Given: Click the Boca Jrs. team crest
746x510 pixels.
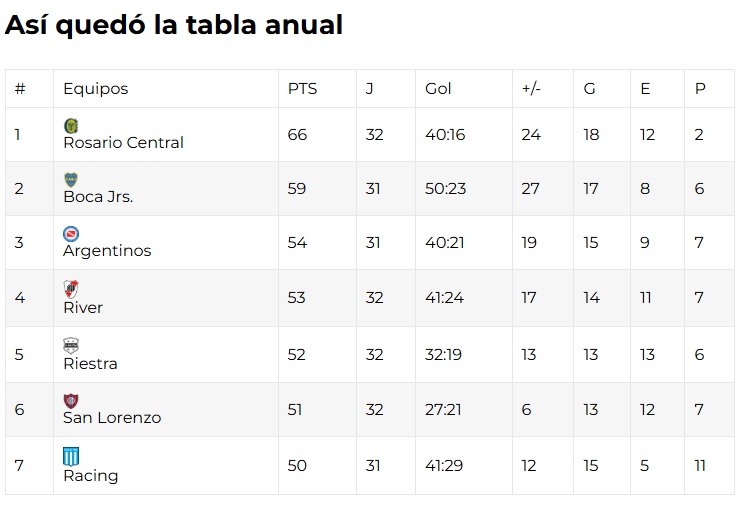Looking at the screenshot, I should pos(71,179).
